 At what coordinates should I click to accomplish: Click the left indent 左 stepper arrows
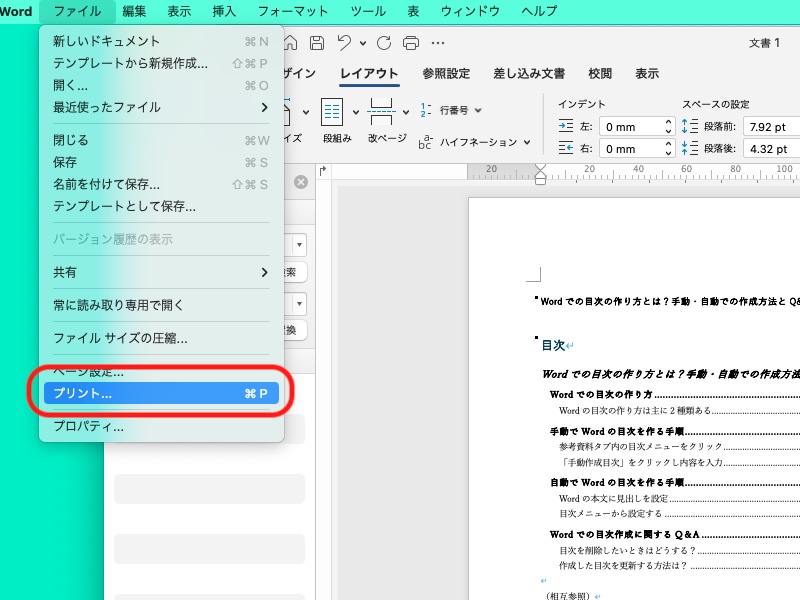pos(667,127)
